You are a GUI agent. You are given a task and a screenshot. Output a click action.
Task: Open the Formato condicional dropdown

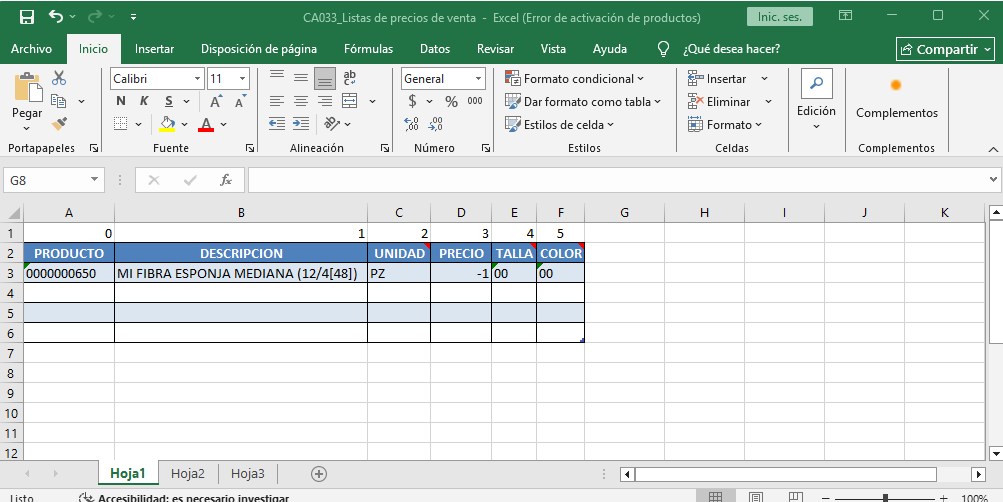click(x=575, y=79)
